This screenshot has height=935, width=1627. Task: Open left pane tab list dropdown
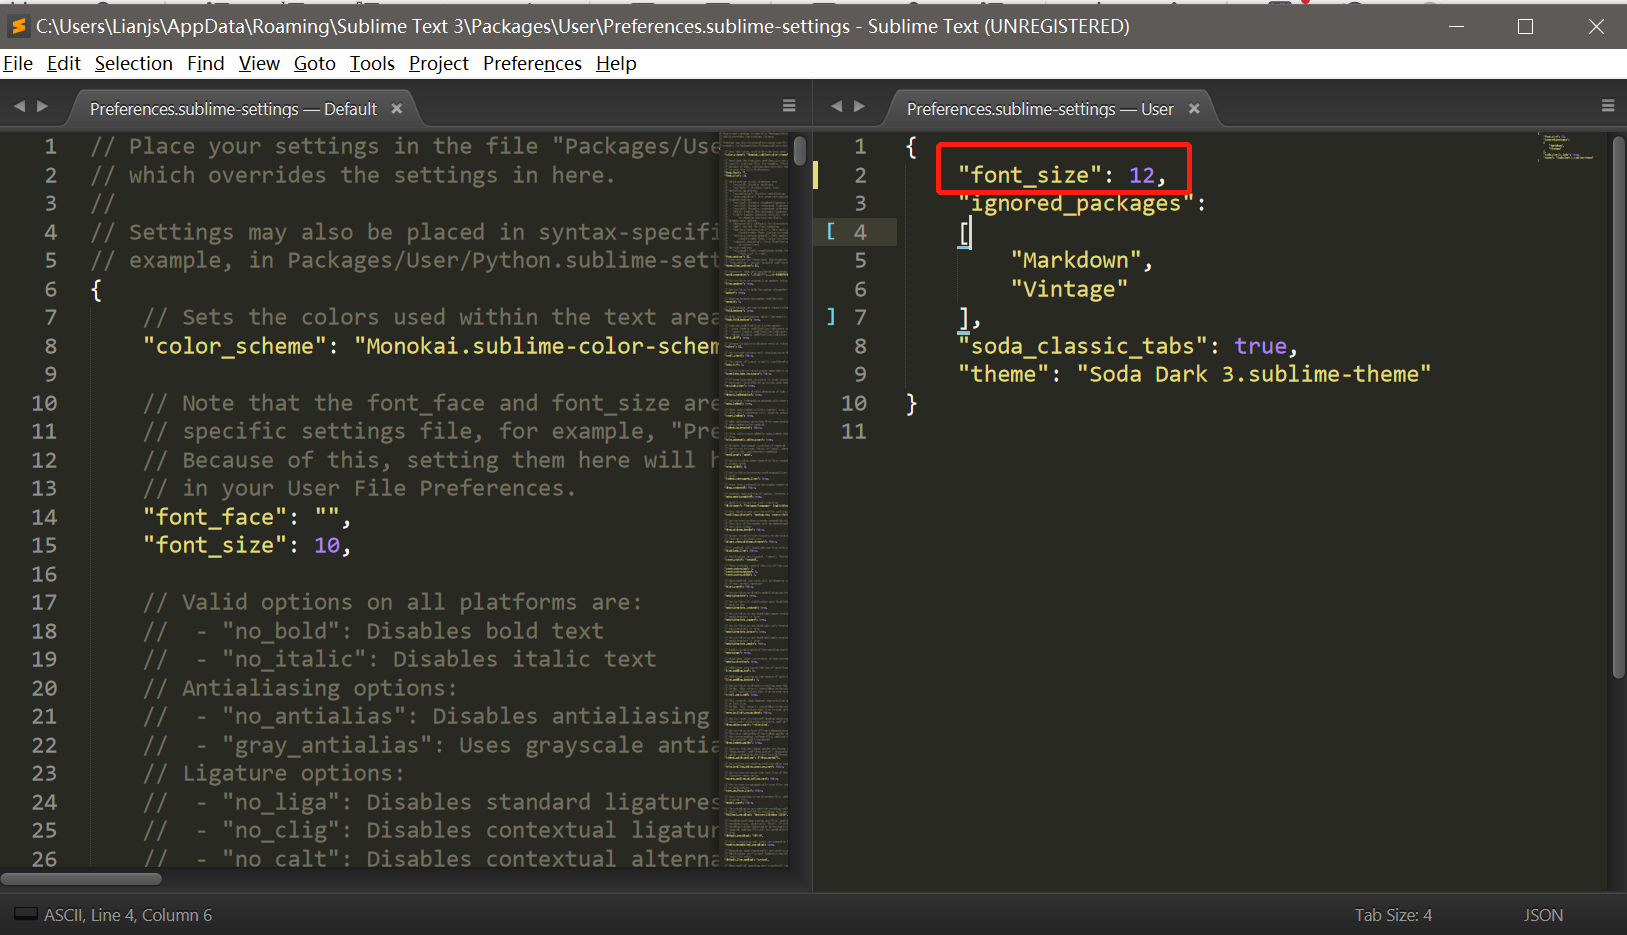pos(789,106)
